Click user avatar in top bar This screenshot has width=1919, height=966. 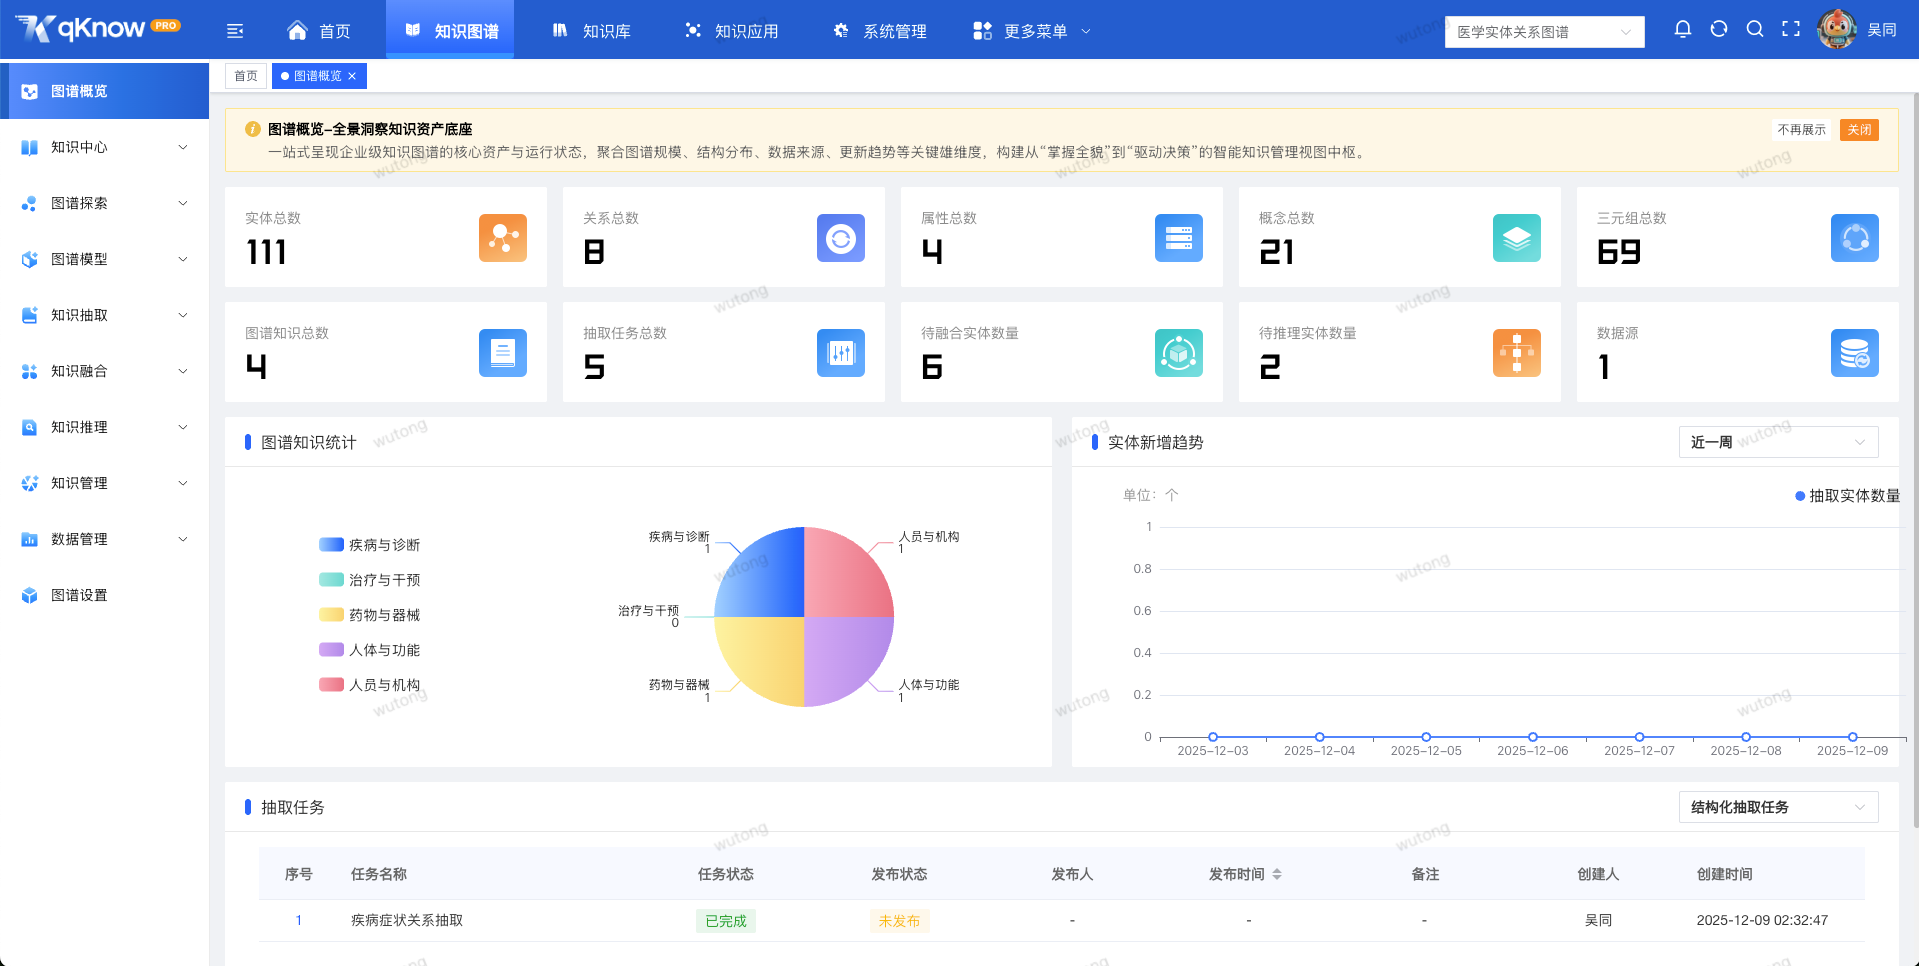[1837, 30]
